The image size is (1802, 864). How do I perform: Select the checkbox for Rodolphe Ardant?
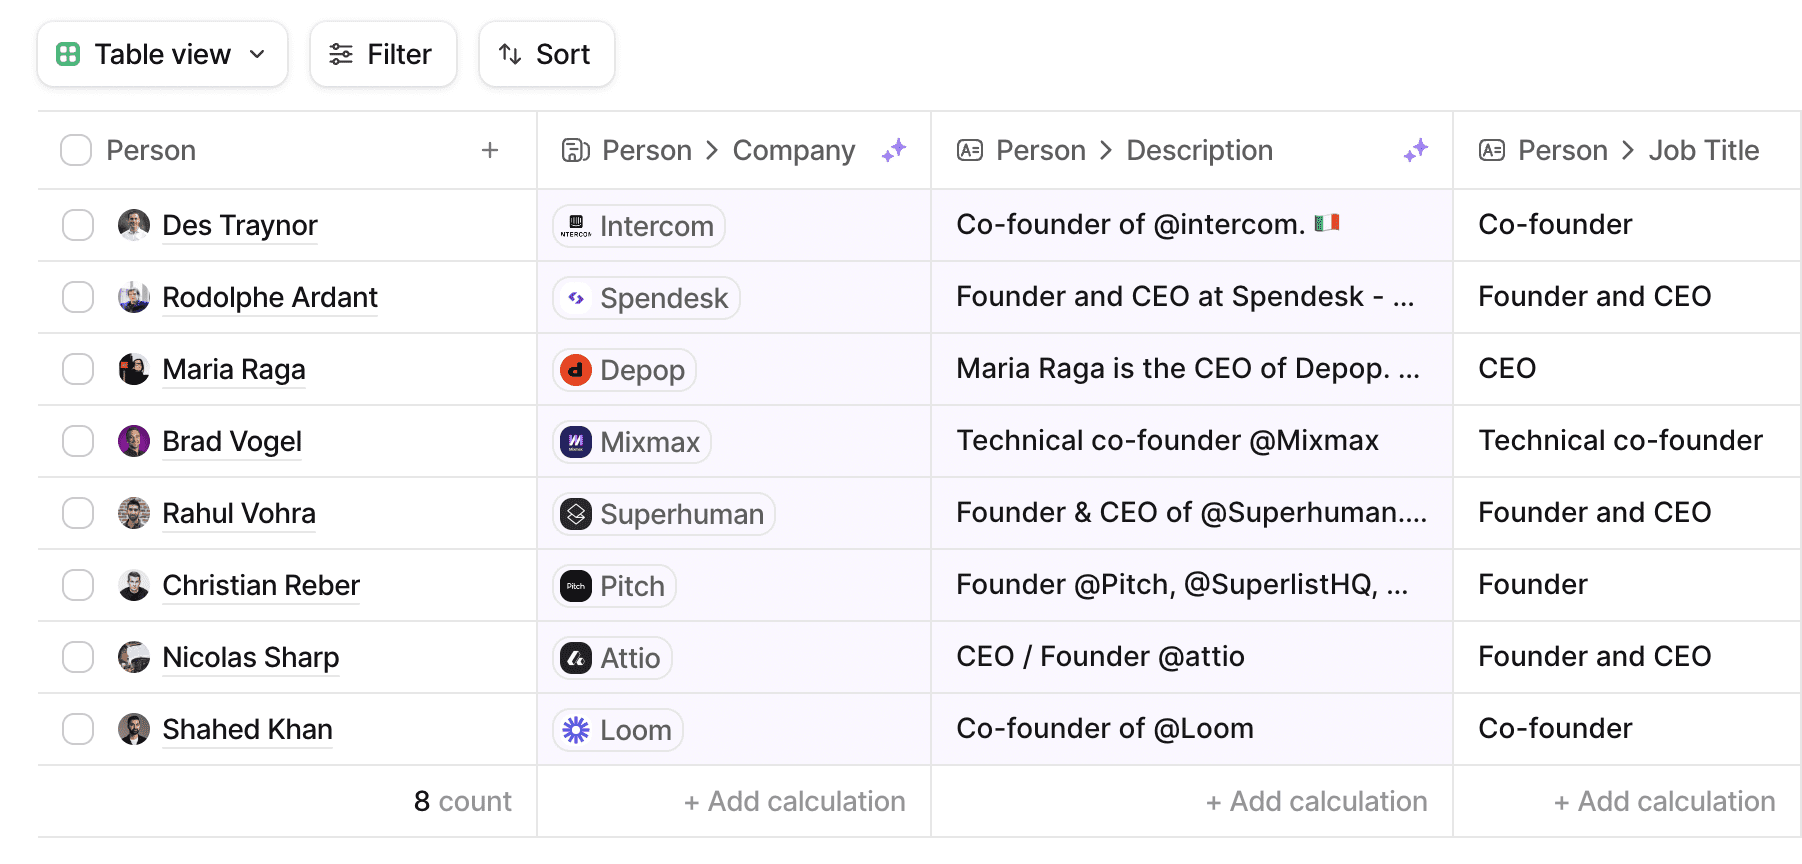coord(78,297)
